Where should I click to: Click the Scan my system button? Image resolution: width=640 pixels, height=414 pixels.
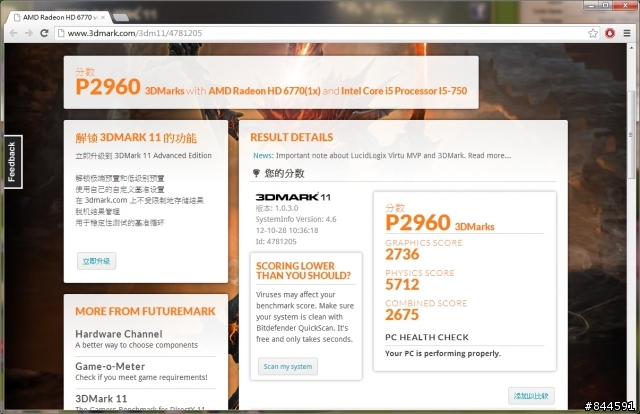click(288, 367)
